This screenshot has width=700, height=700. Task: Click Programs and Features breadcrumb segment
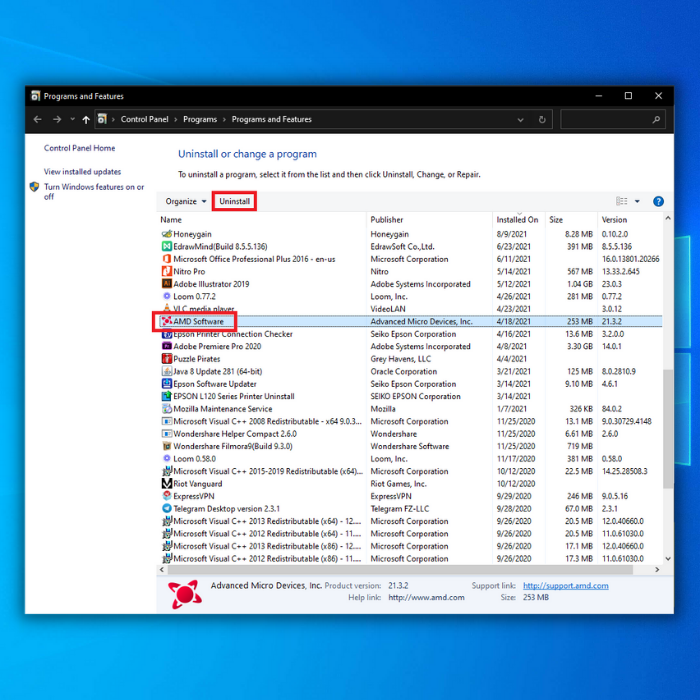pos(271,120)
